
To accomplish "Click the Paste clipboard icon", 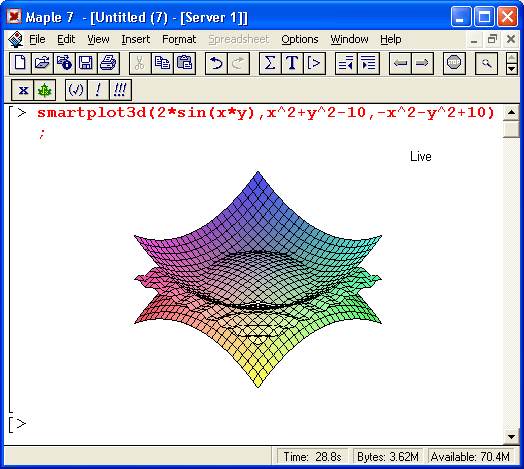I will tap(184, 63).
